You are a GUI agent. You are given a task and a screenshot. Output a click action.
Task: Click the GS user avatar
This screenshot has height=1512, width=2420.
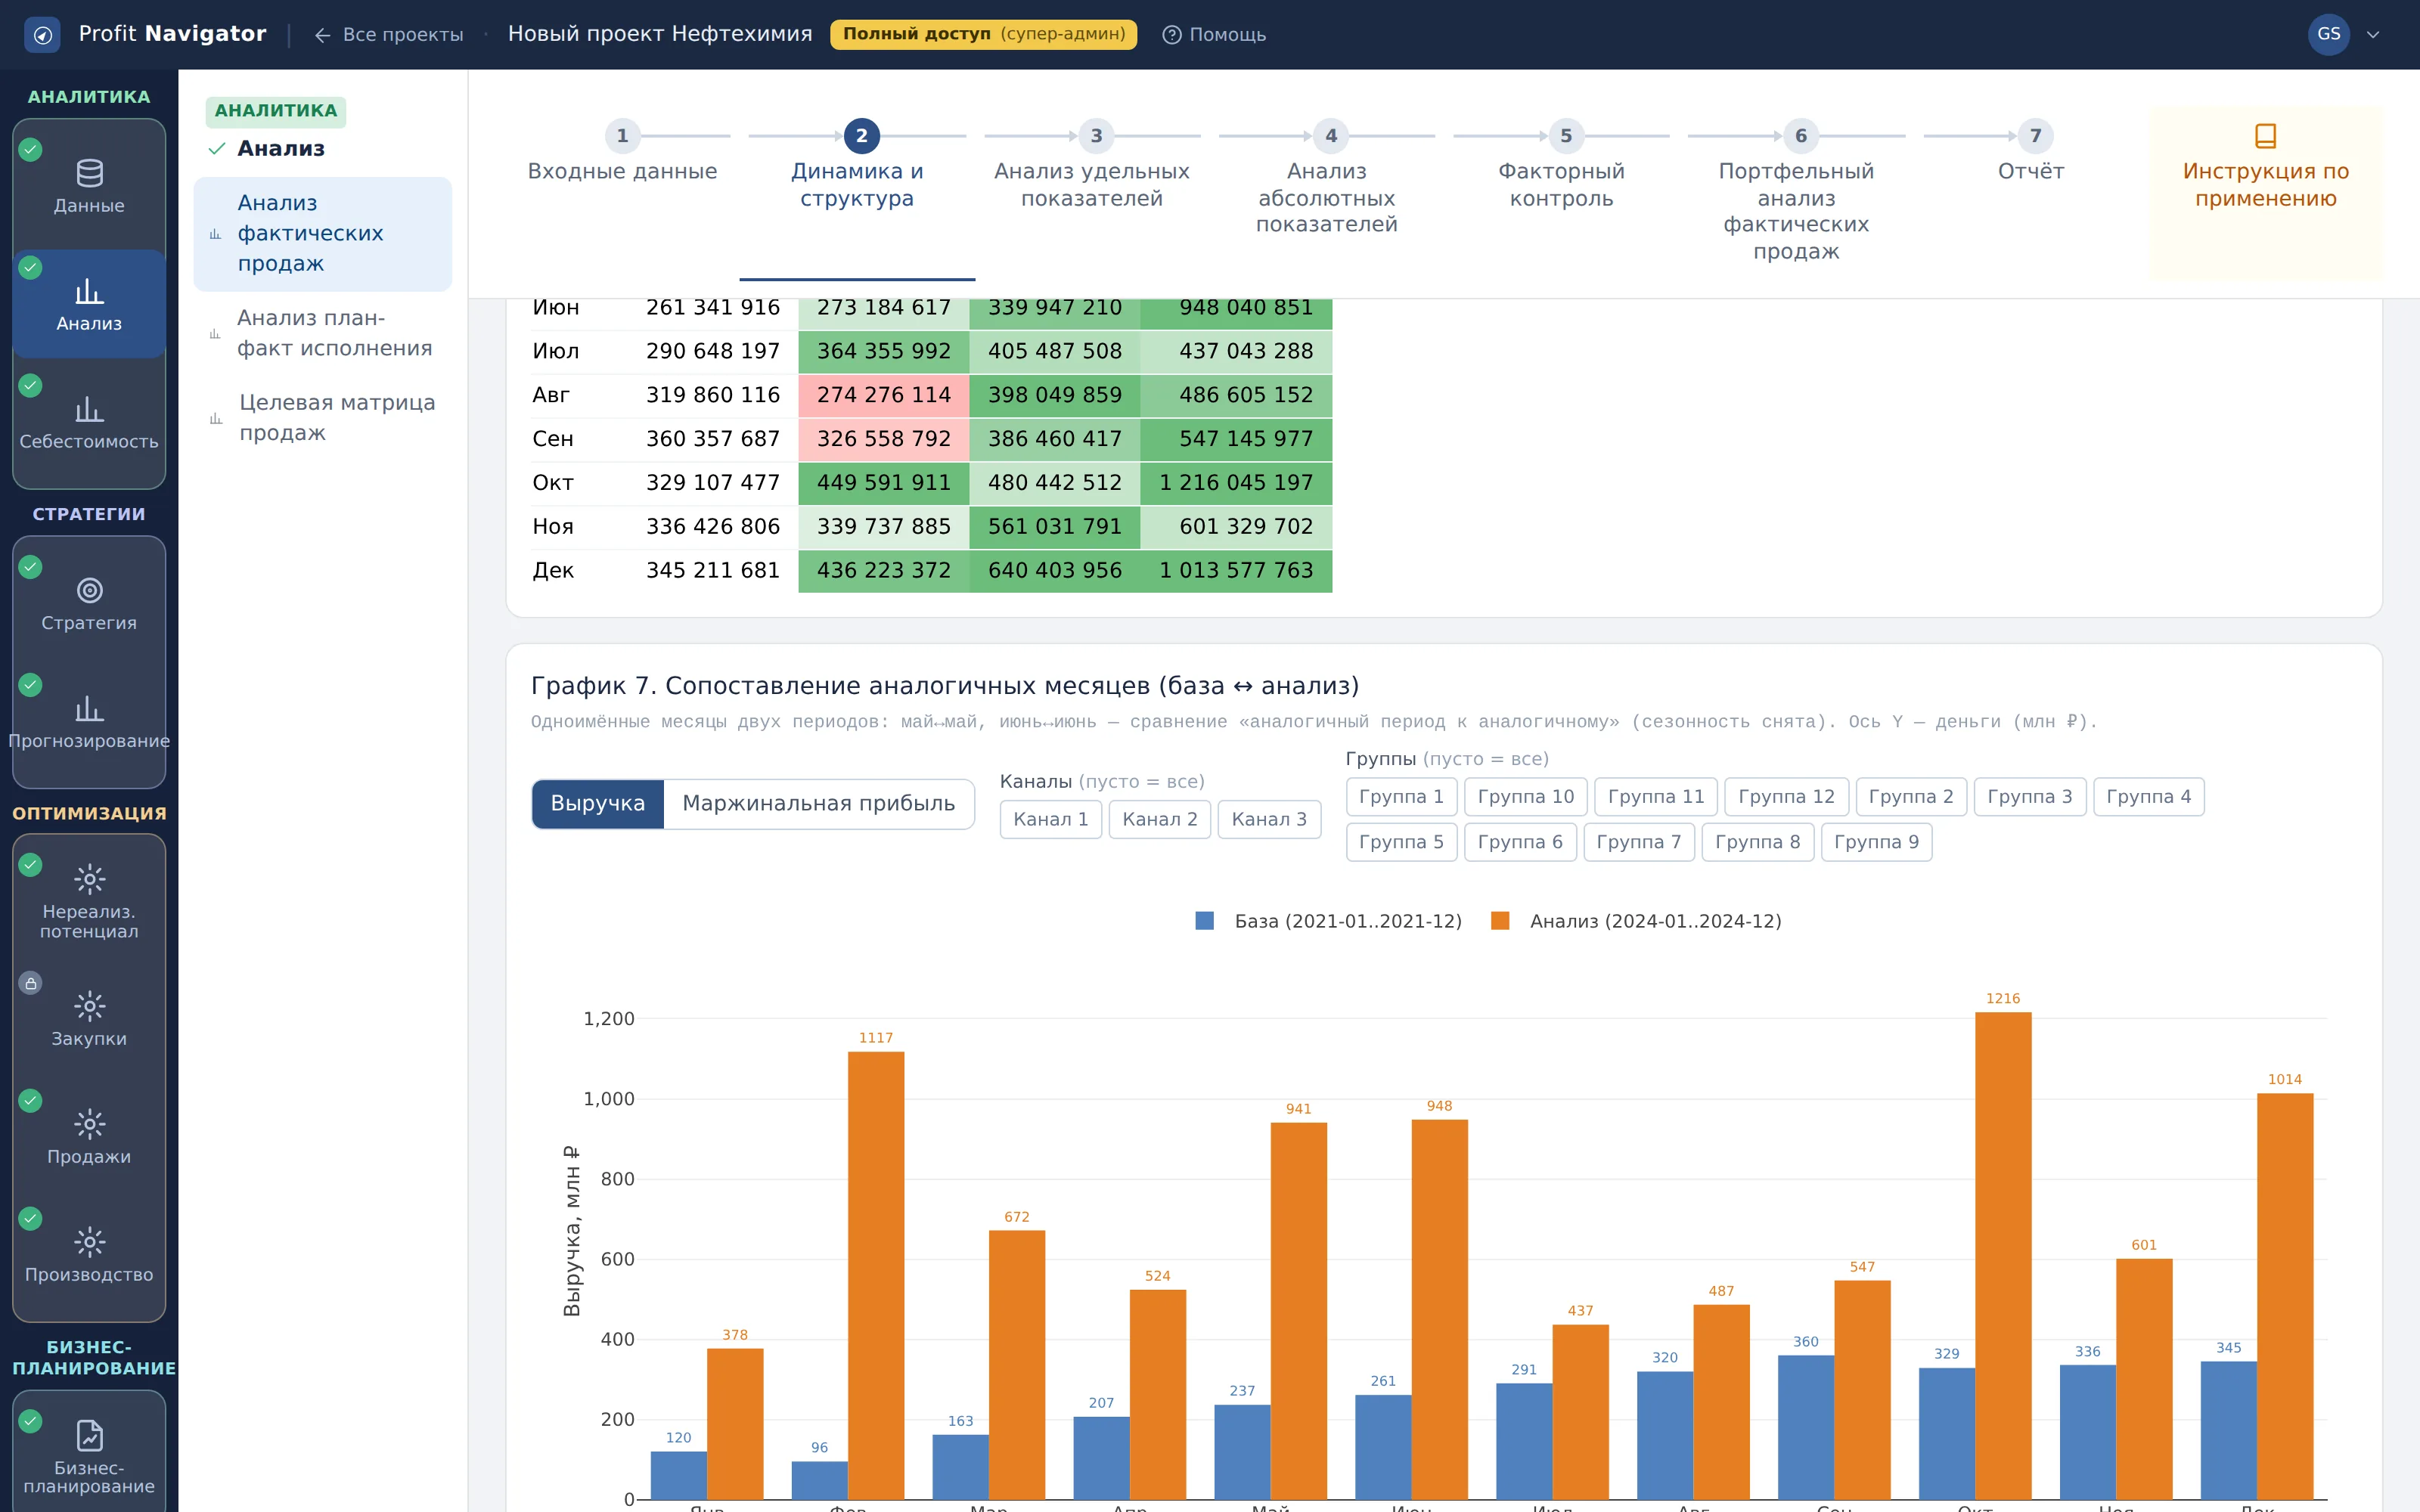tap(2328, 35)
